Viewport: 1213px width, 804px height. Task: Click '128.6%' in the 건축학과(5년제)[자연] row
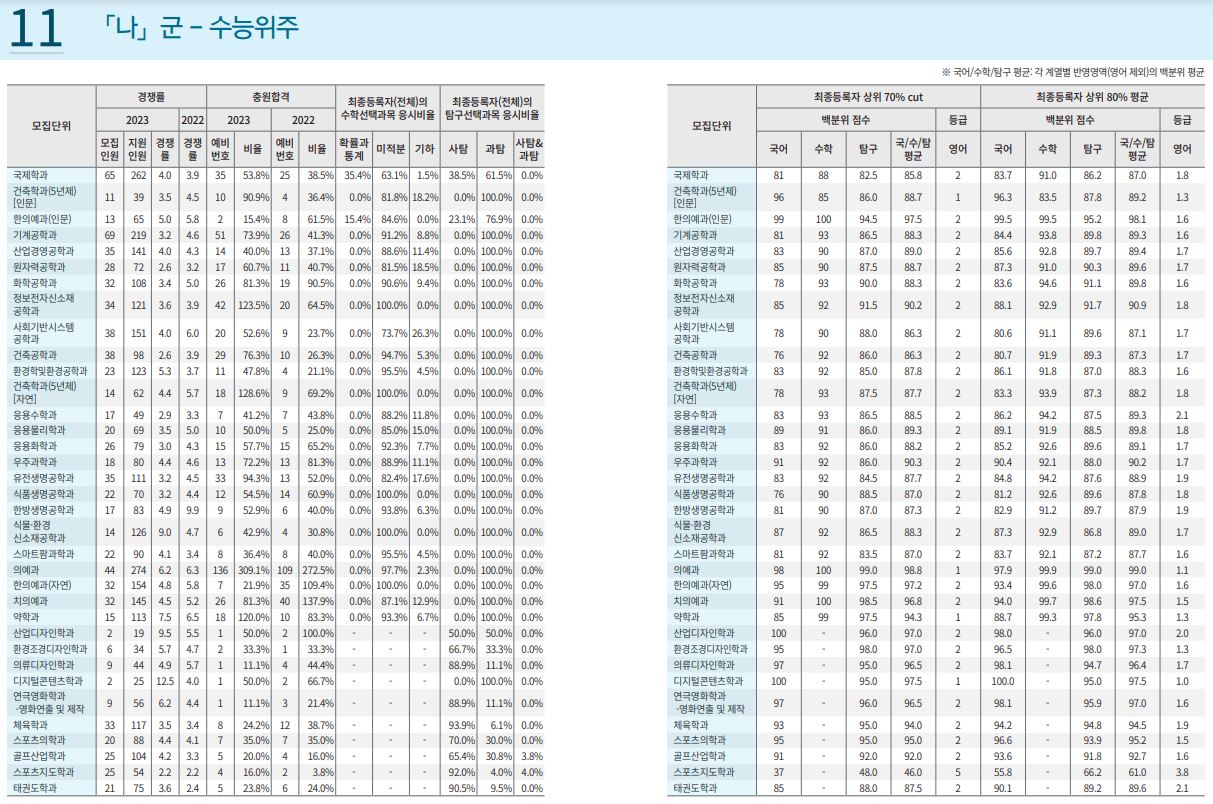(254, 393)
